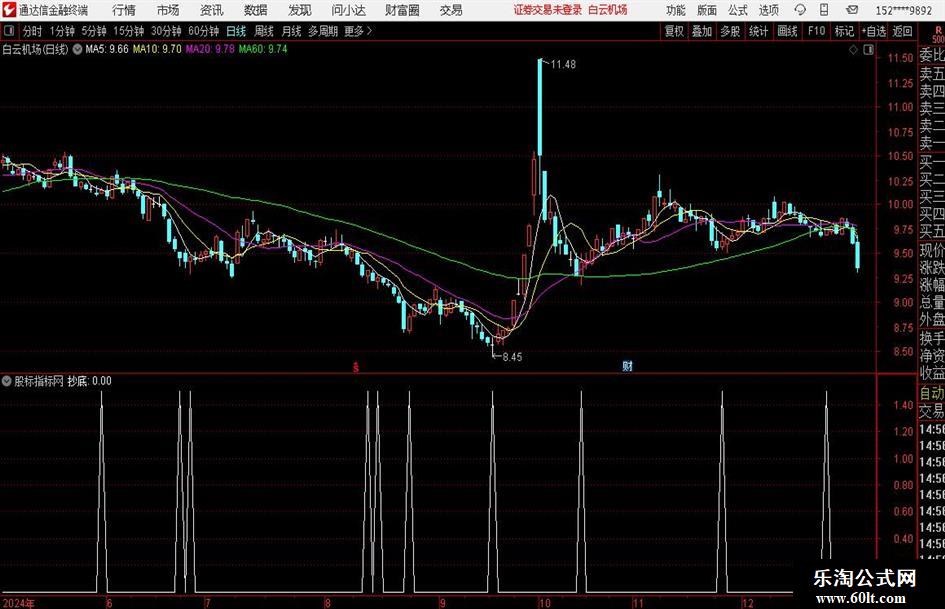Open the 行情 menu
This screenshot has height=609, width=945.
124,10
